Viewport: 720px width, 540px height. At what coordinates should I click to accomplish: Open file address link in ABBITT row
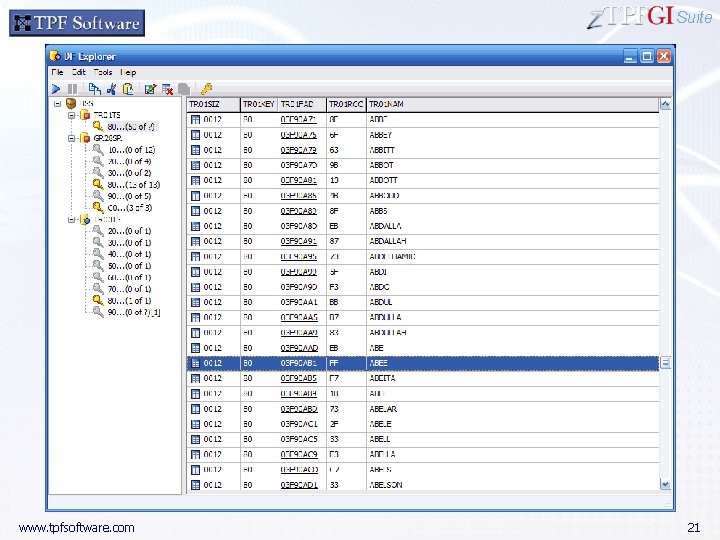pos(298,150)
